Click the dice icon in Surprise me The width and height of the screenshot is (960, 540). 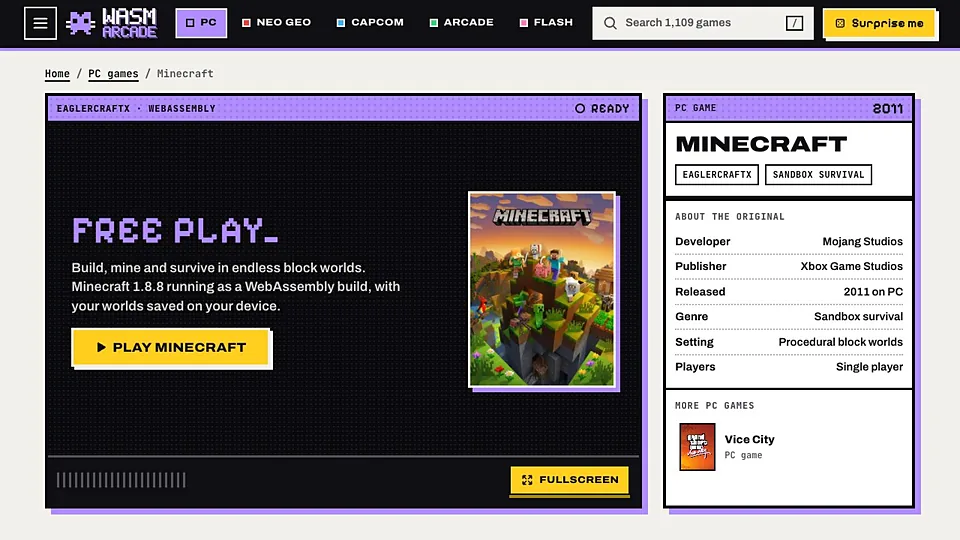click(x=840, y=23)
